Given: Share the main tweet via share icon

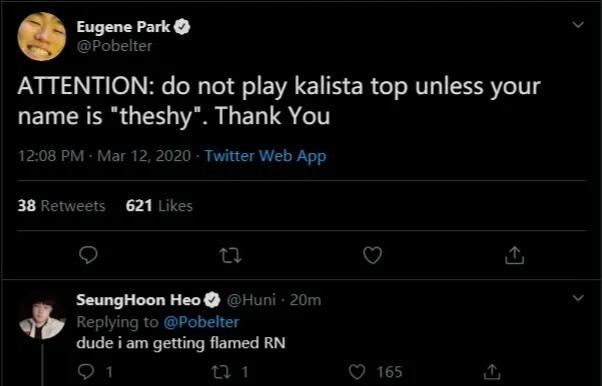Looking at the screenshot, I should coord(514,255).
